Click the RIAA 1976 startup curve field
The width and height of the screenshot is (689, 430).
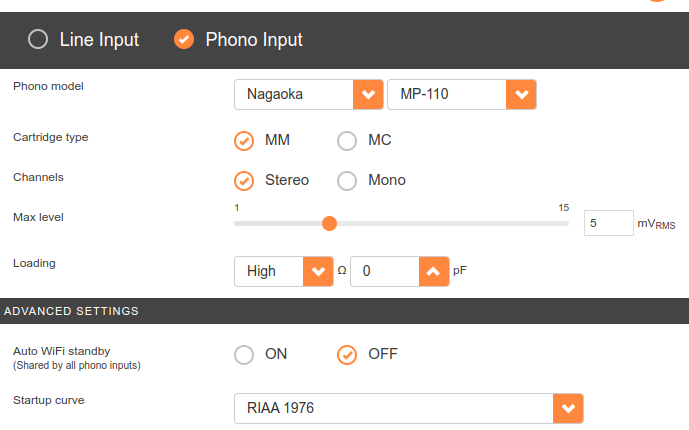click(394, 408)
